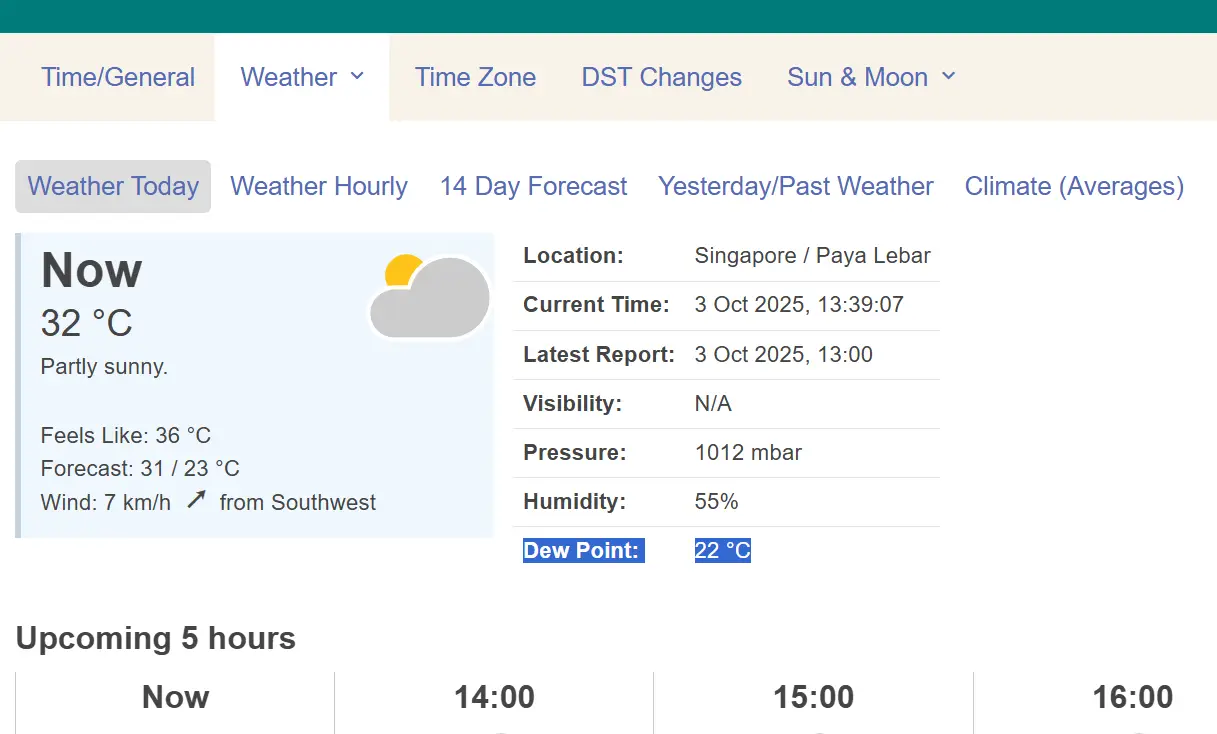Screen dimensions: 1217x734
Task: Open the DST Changes tab
Action: [x=661, y=77]
